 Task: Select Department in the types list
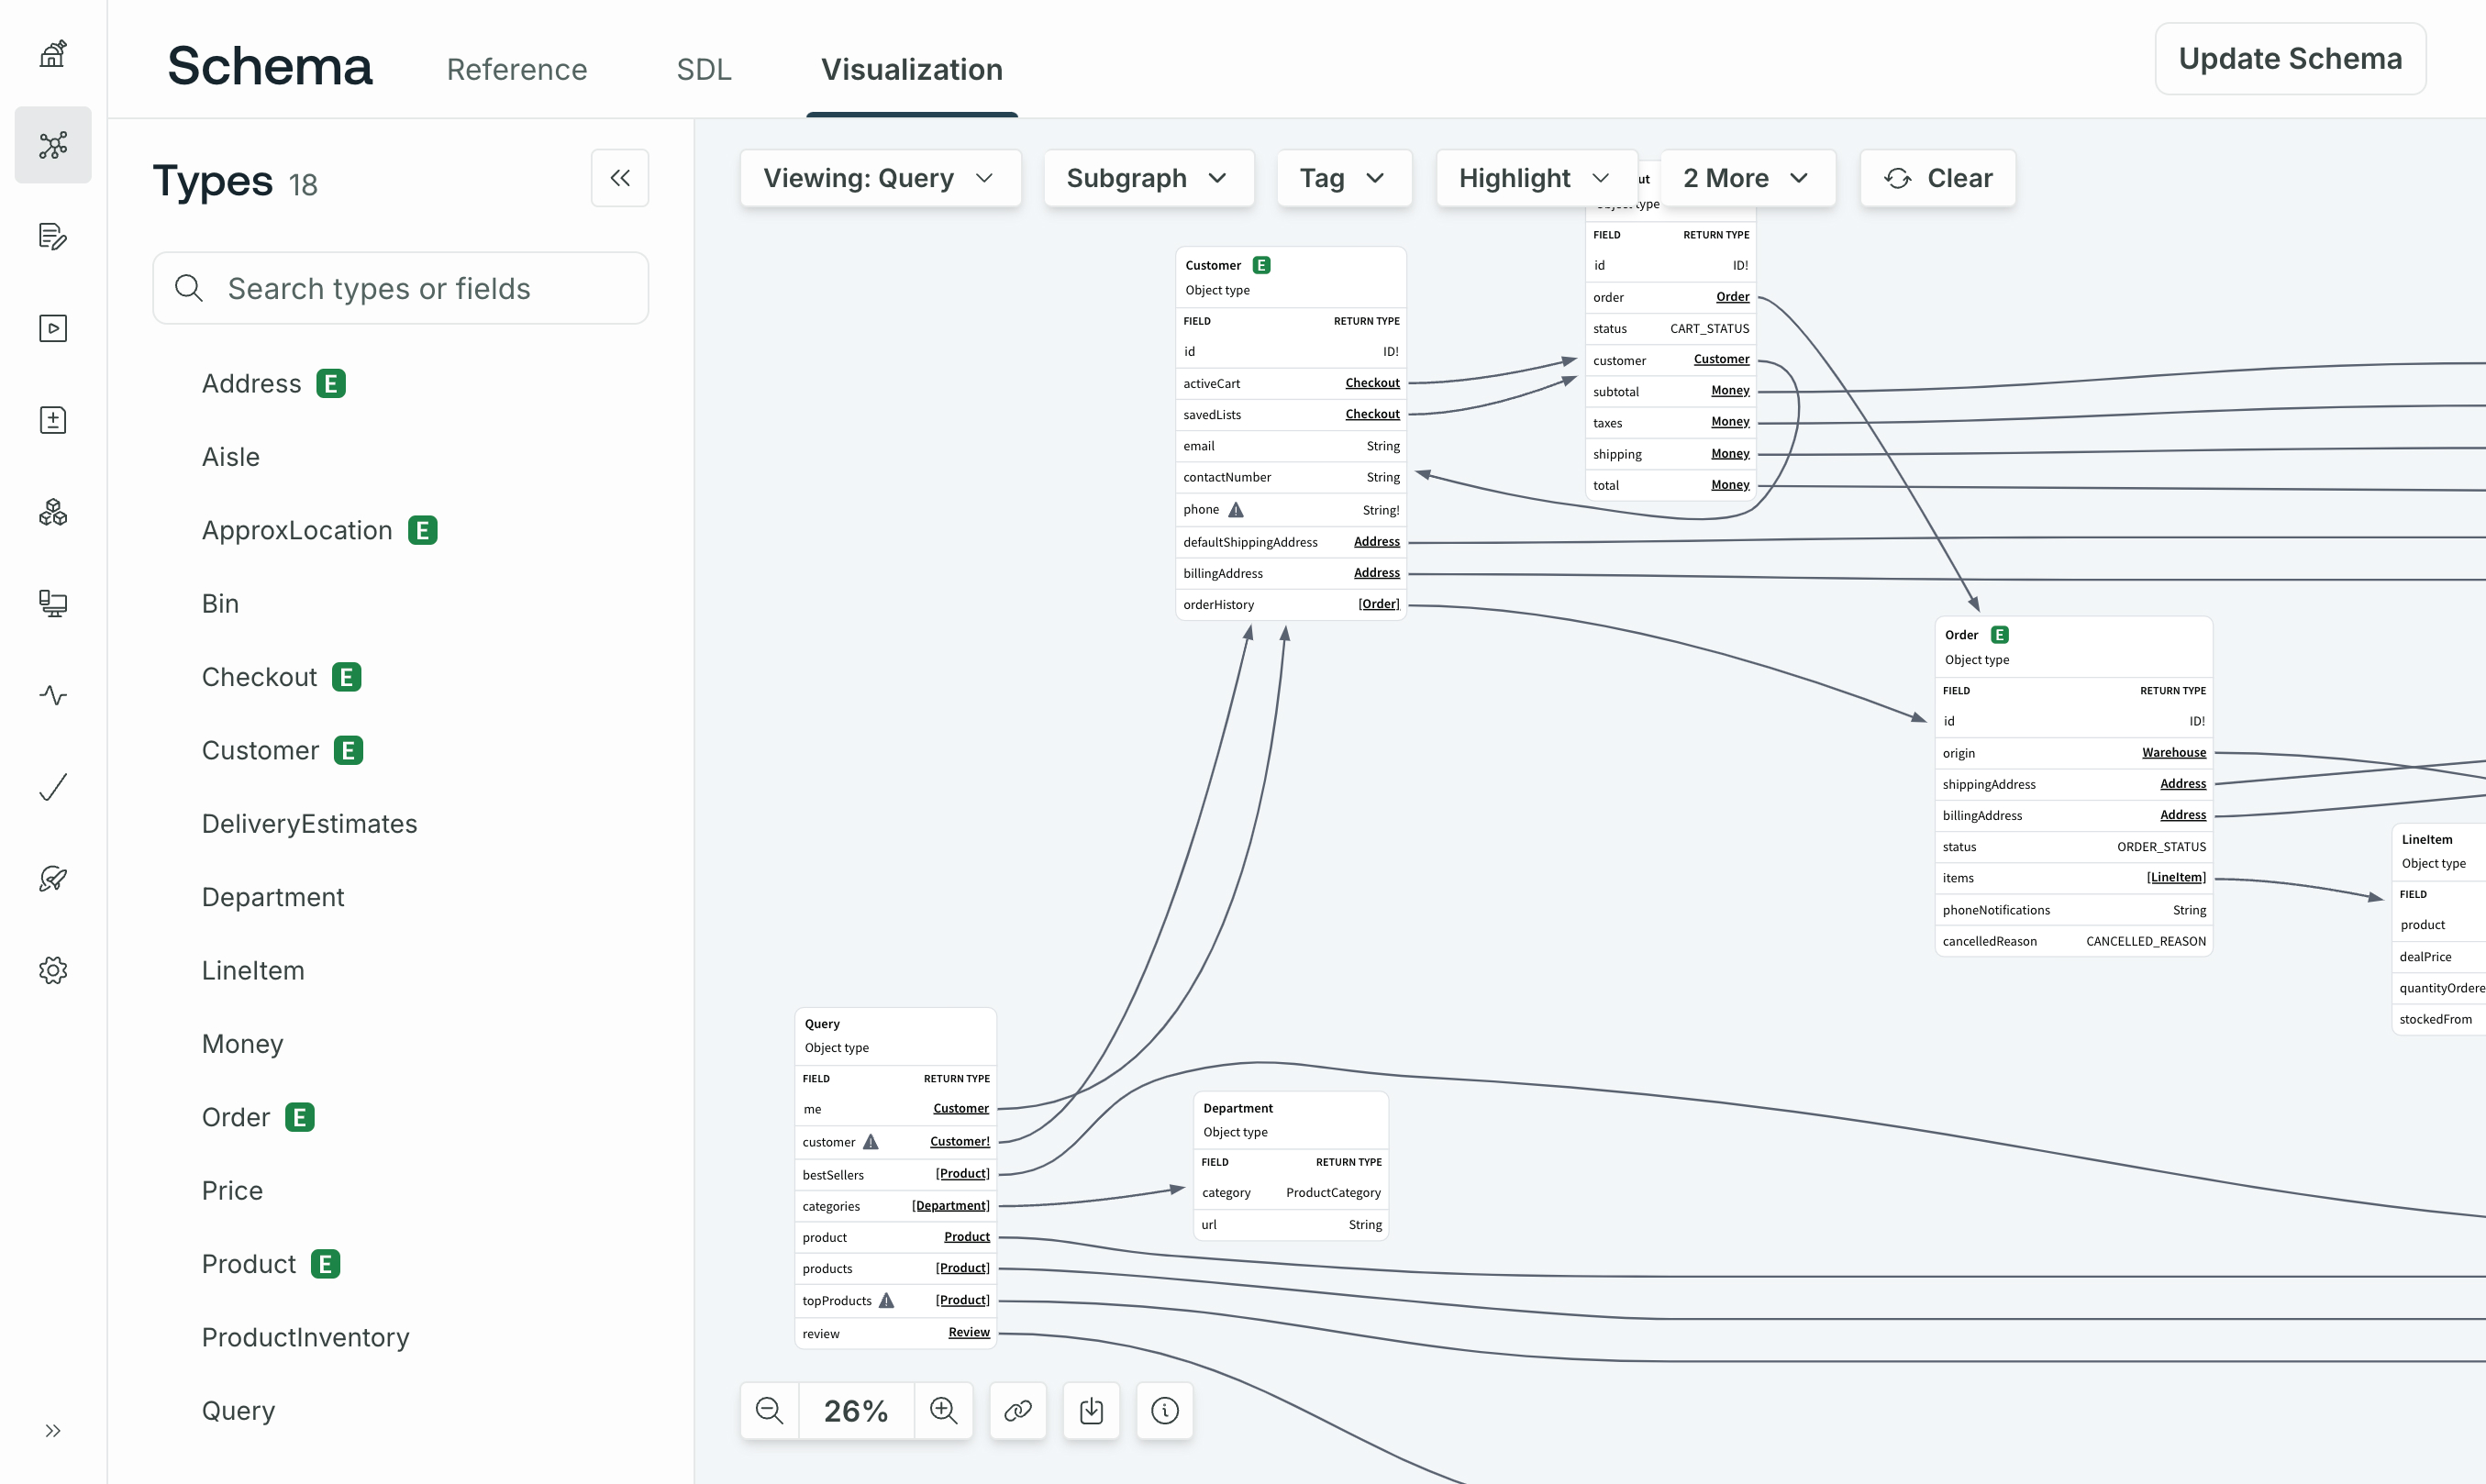[x=273, y=897]
